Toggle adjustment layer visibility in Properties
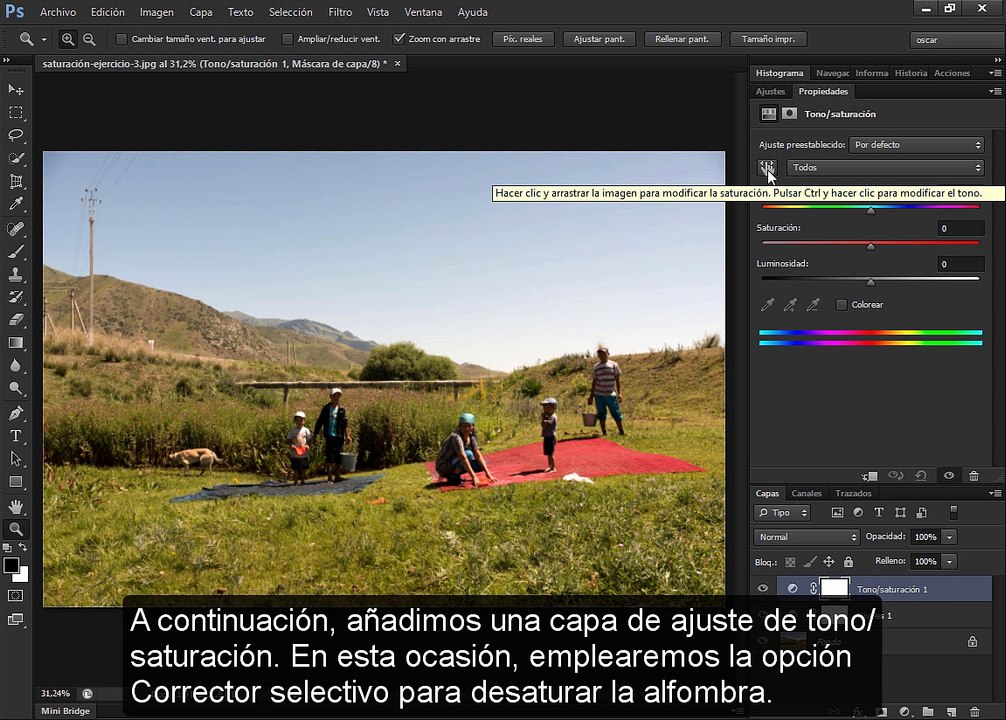 pos(948,476)
